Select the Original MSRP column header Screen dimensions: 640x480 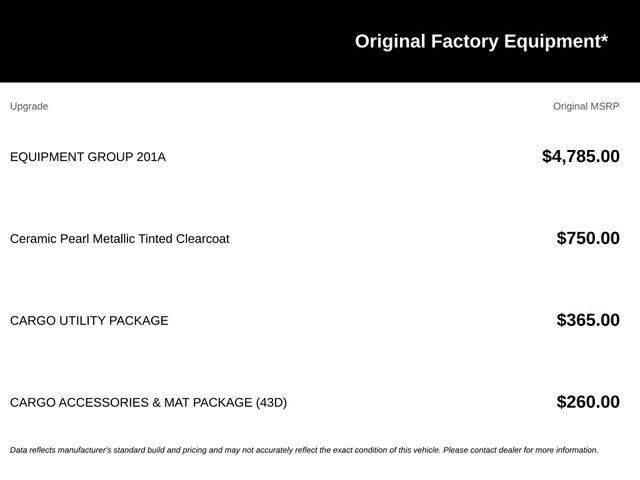point(586,107)
